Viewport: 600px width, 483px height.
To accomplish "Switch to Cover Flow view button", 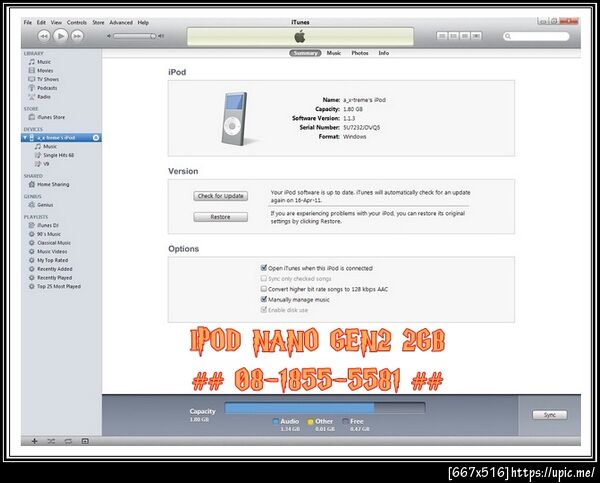I will (x=476, y=36).
